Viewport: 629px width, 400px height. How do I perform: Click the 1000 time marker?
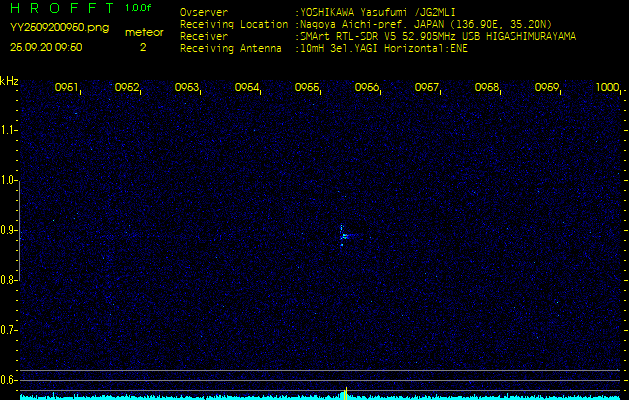pyautogui.click(x=607, y=87)
